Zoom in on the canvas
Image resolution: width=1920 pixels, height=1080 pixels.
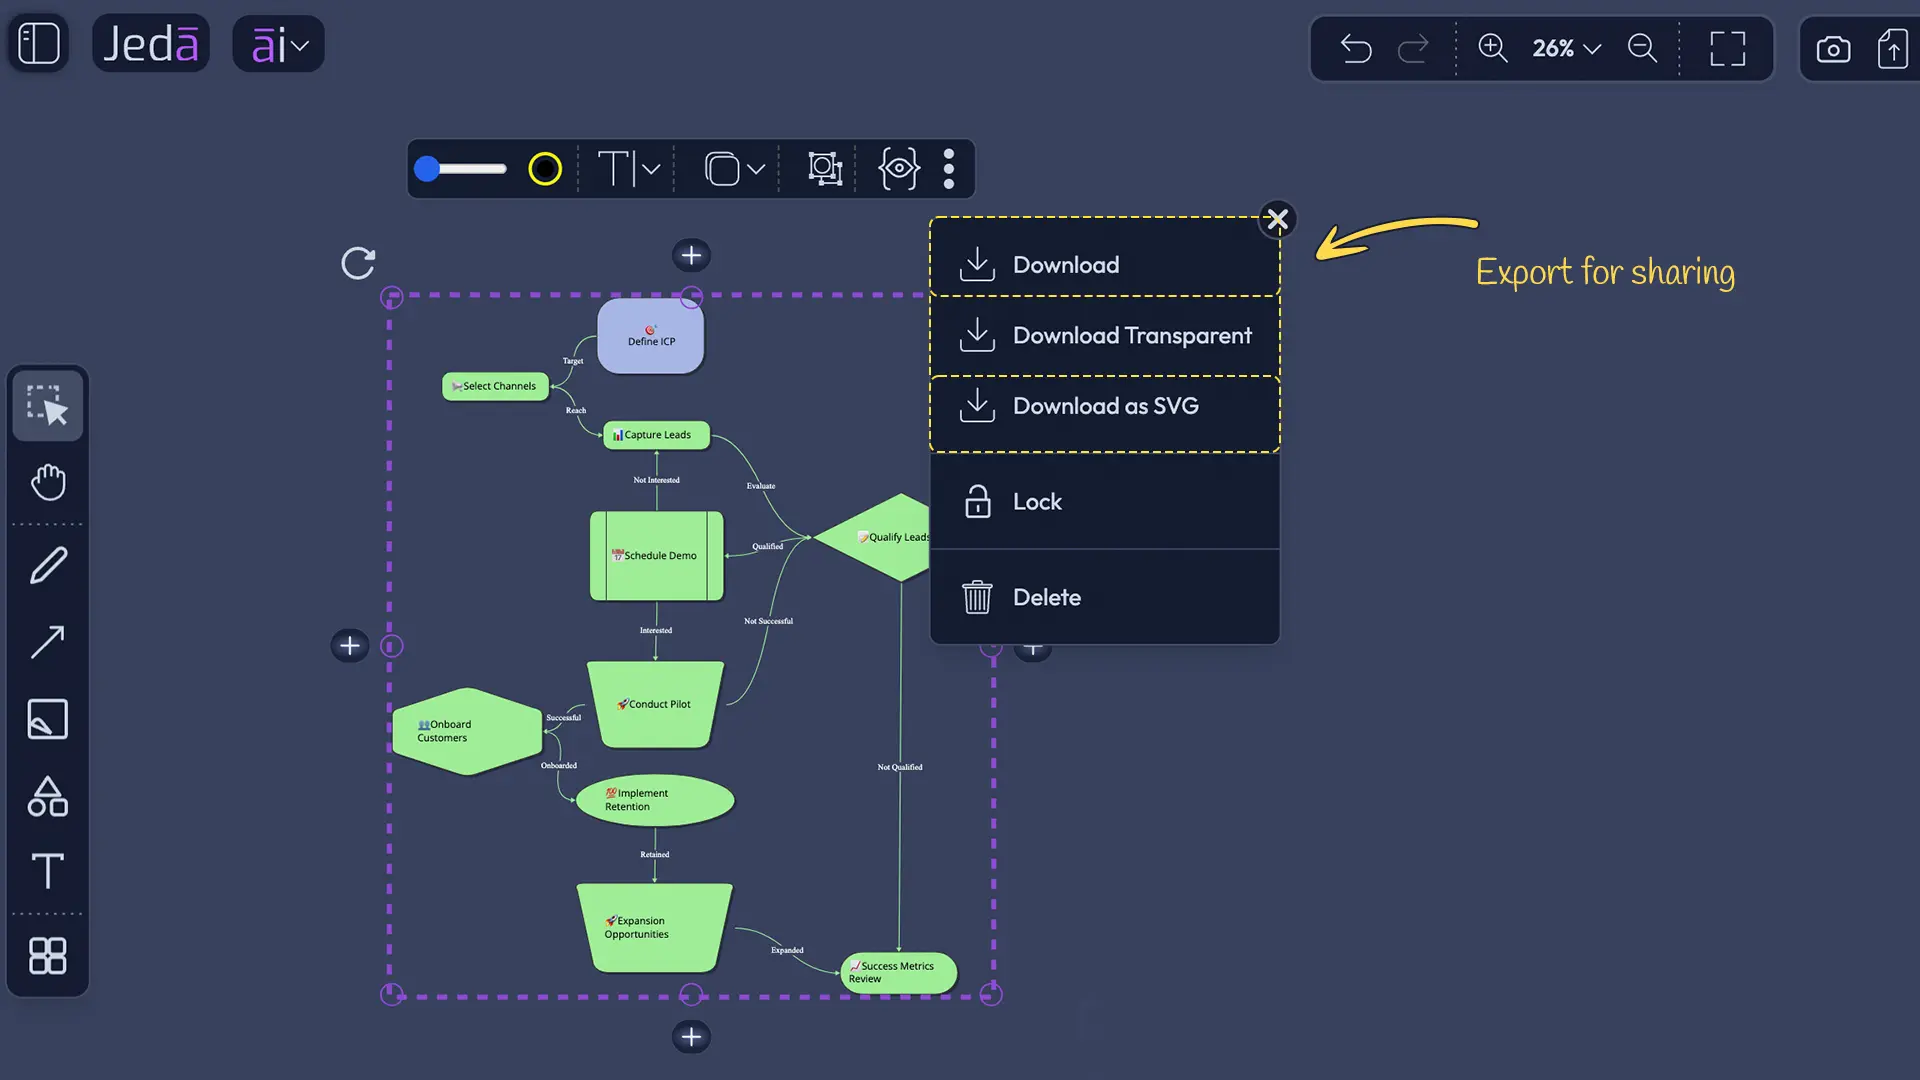[1492, 48]
